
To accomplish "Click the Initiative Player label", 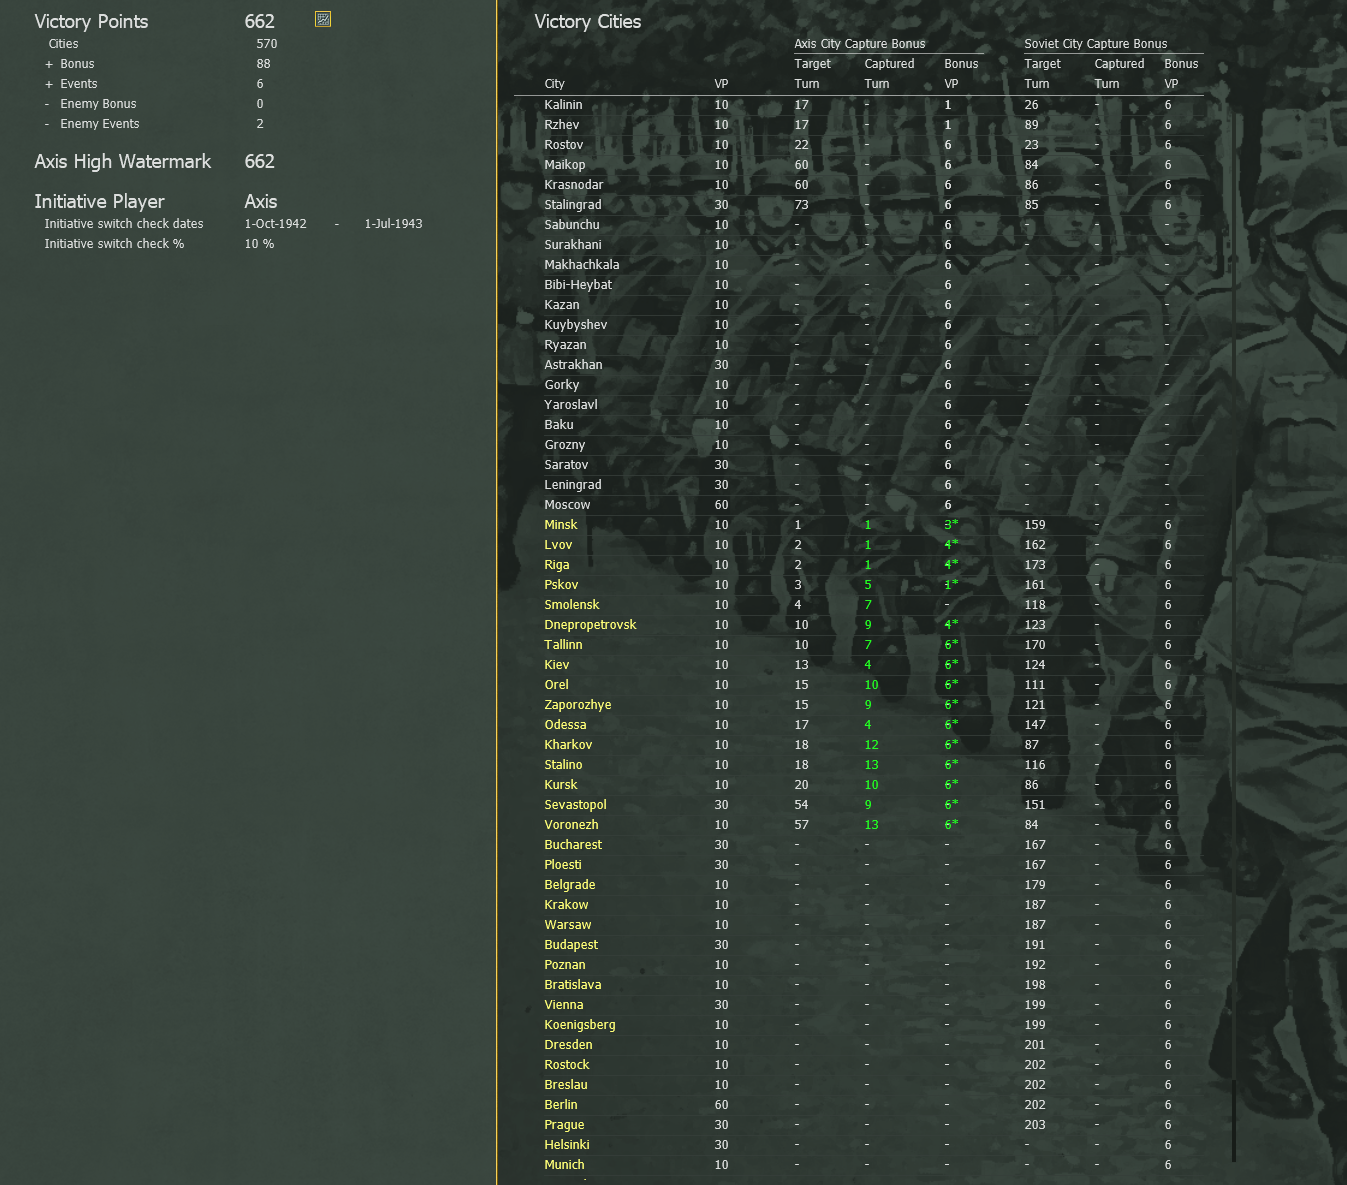I will pyautogui.click(x=99, y=201).
